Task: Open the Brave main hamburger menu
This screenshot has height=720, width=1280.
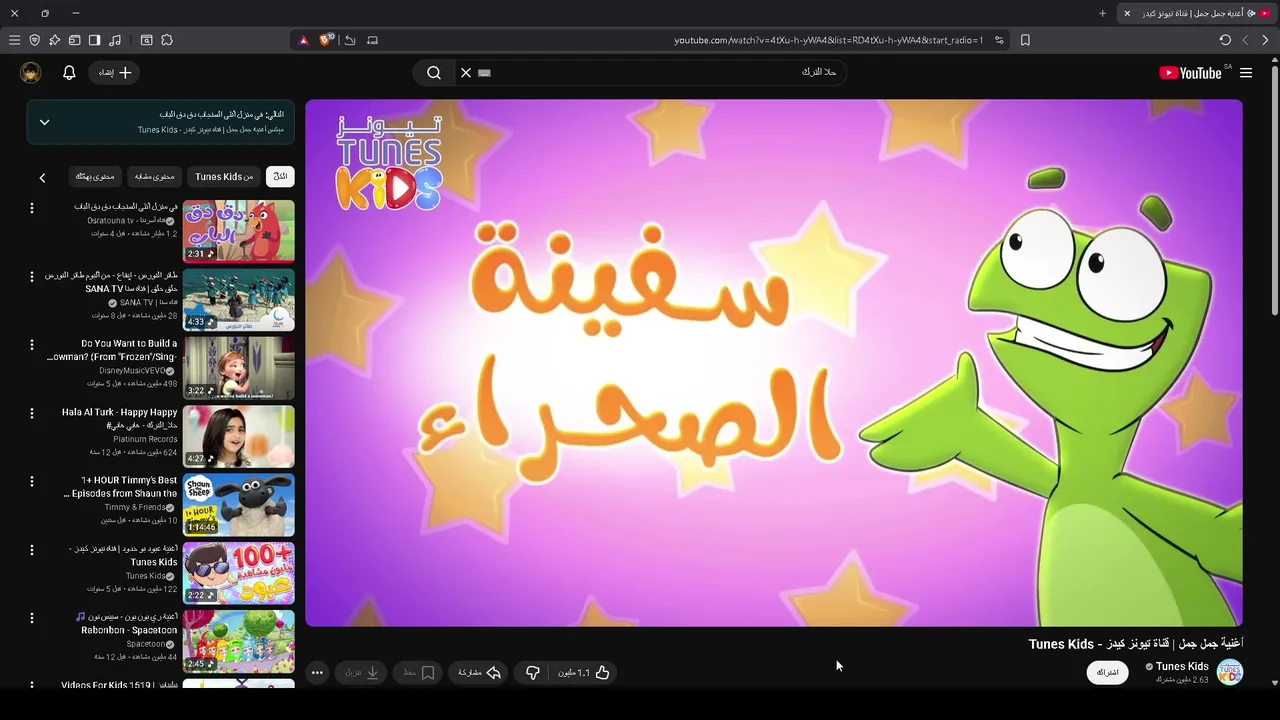Action: [x=14, y=40]
